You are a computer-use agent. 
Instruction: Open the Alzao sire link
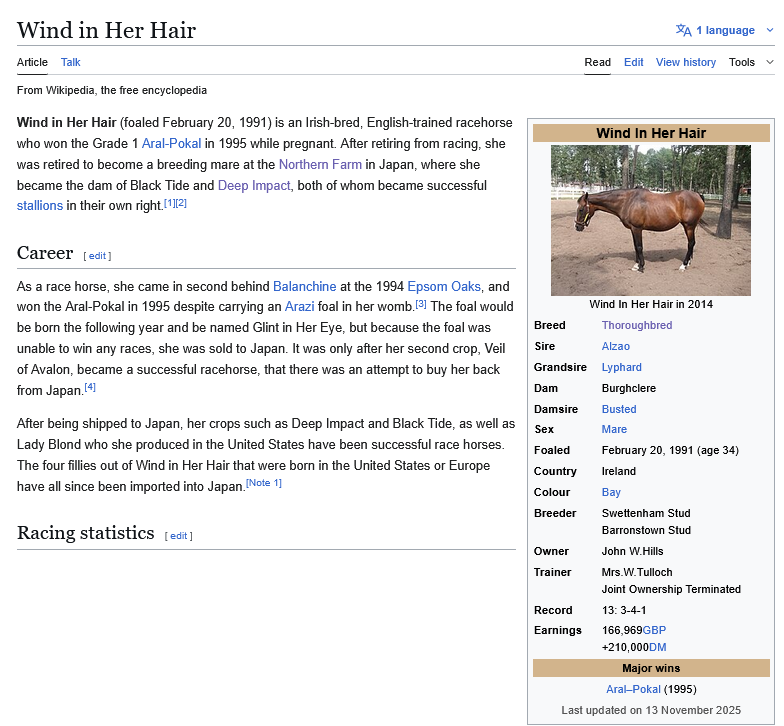[616, 346]
